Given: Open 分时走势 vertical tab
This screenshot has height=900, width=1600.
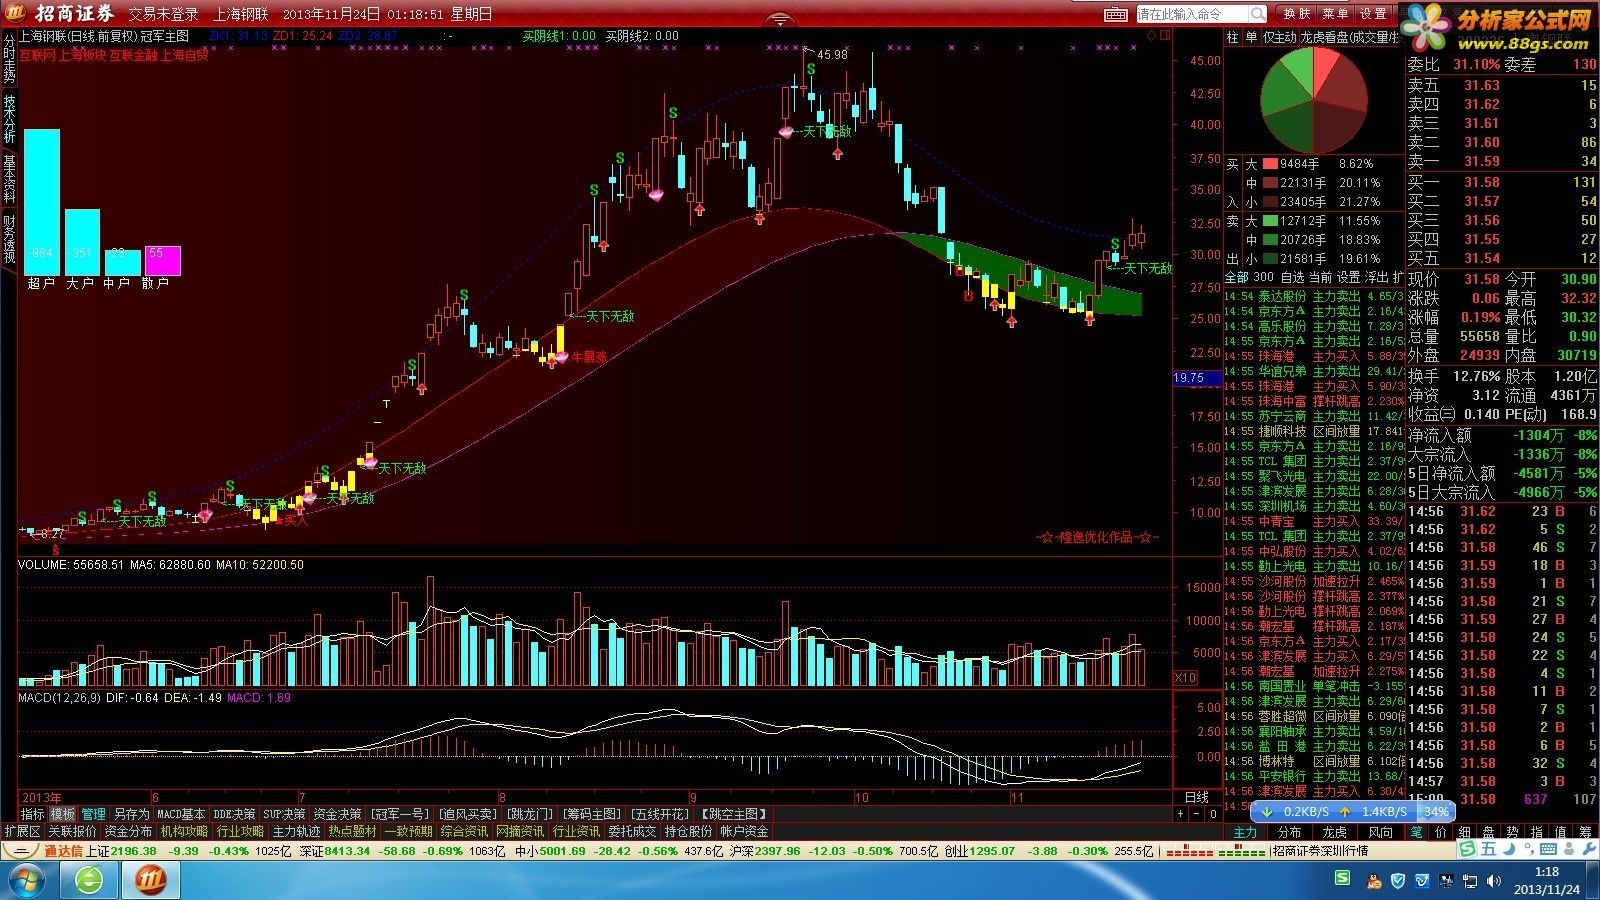Looking at the screenshot, I should pos(9,58).
